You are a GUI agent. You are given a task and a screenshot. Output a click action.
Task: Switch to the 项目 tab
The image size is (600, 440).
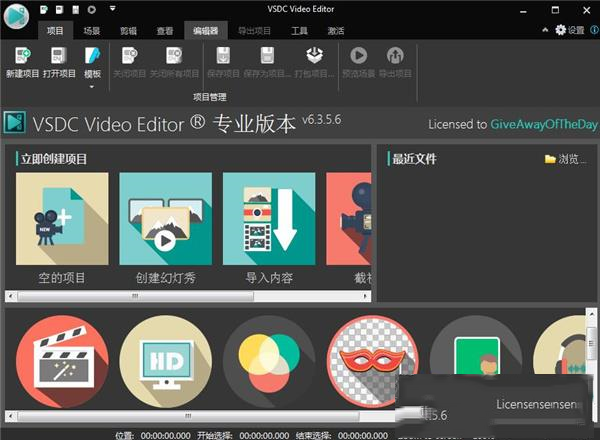point(55,31)
